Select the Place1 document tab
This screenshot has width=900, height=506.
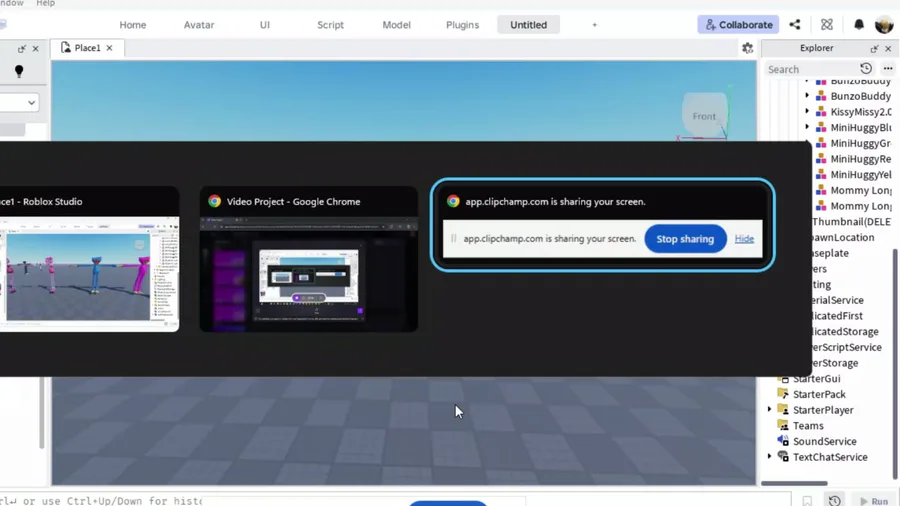click(x=87, y=48)
